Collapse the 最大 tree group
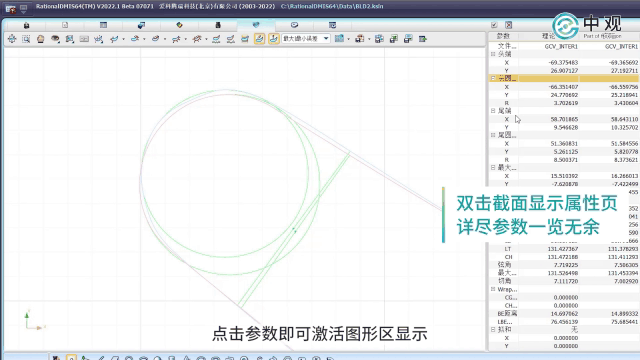The height and width of the screenshot is (360, 640). click(493, 168)
